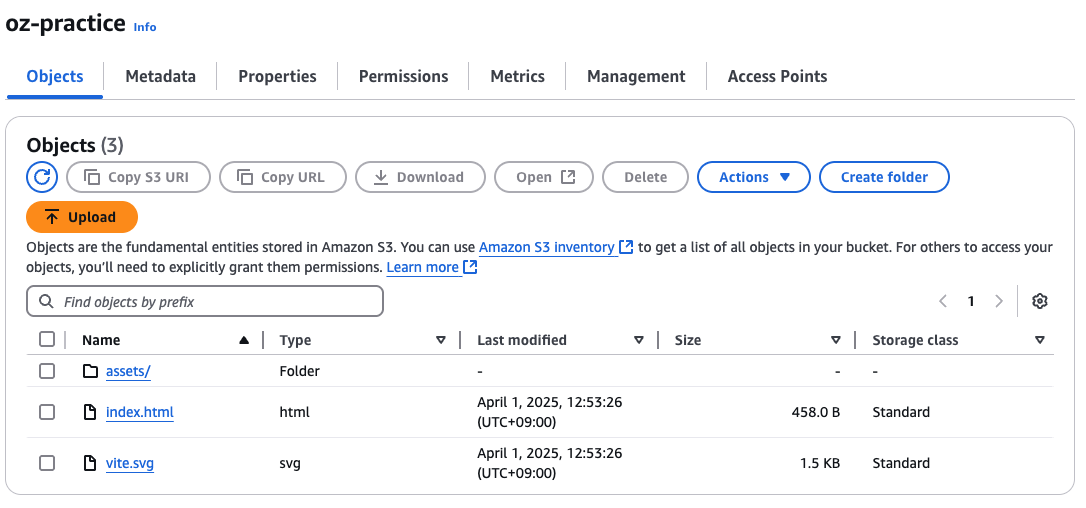Image resolution: width=1086 pixels, height=508 pixels.
Task: Sort by Size column arrow
Action: (836, 340)
